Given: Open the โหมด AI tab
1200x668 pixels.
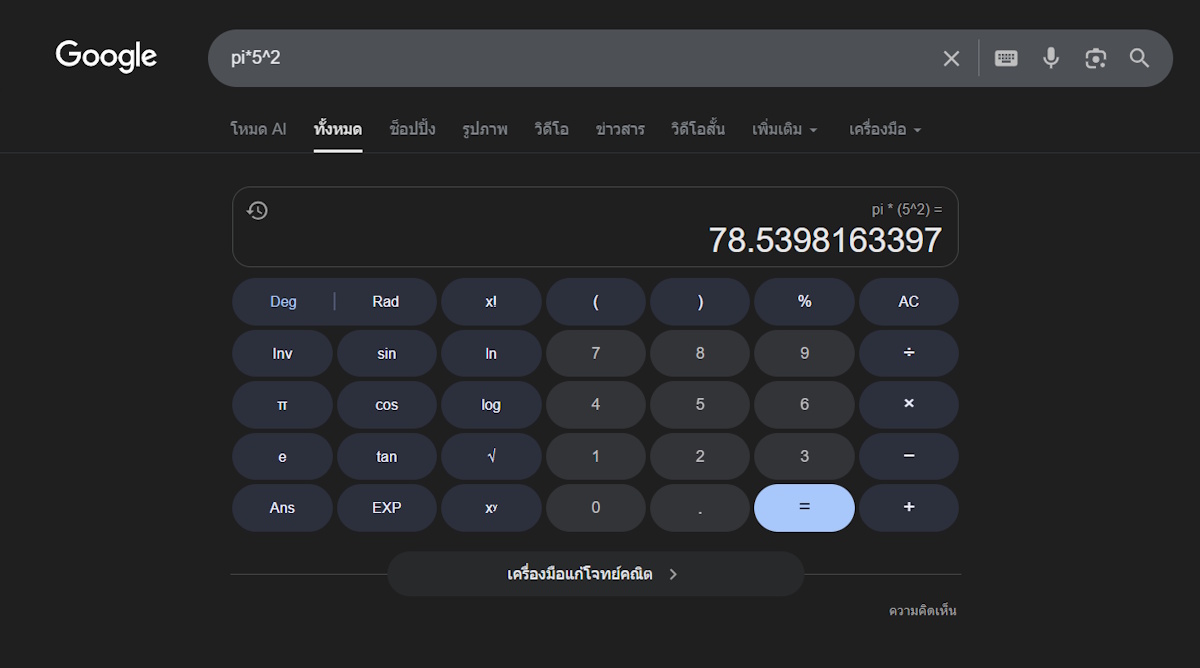Looking at the screenshot, I should click(258, 130).
